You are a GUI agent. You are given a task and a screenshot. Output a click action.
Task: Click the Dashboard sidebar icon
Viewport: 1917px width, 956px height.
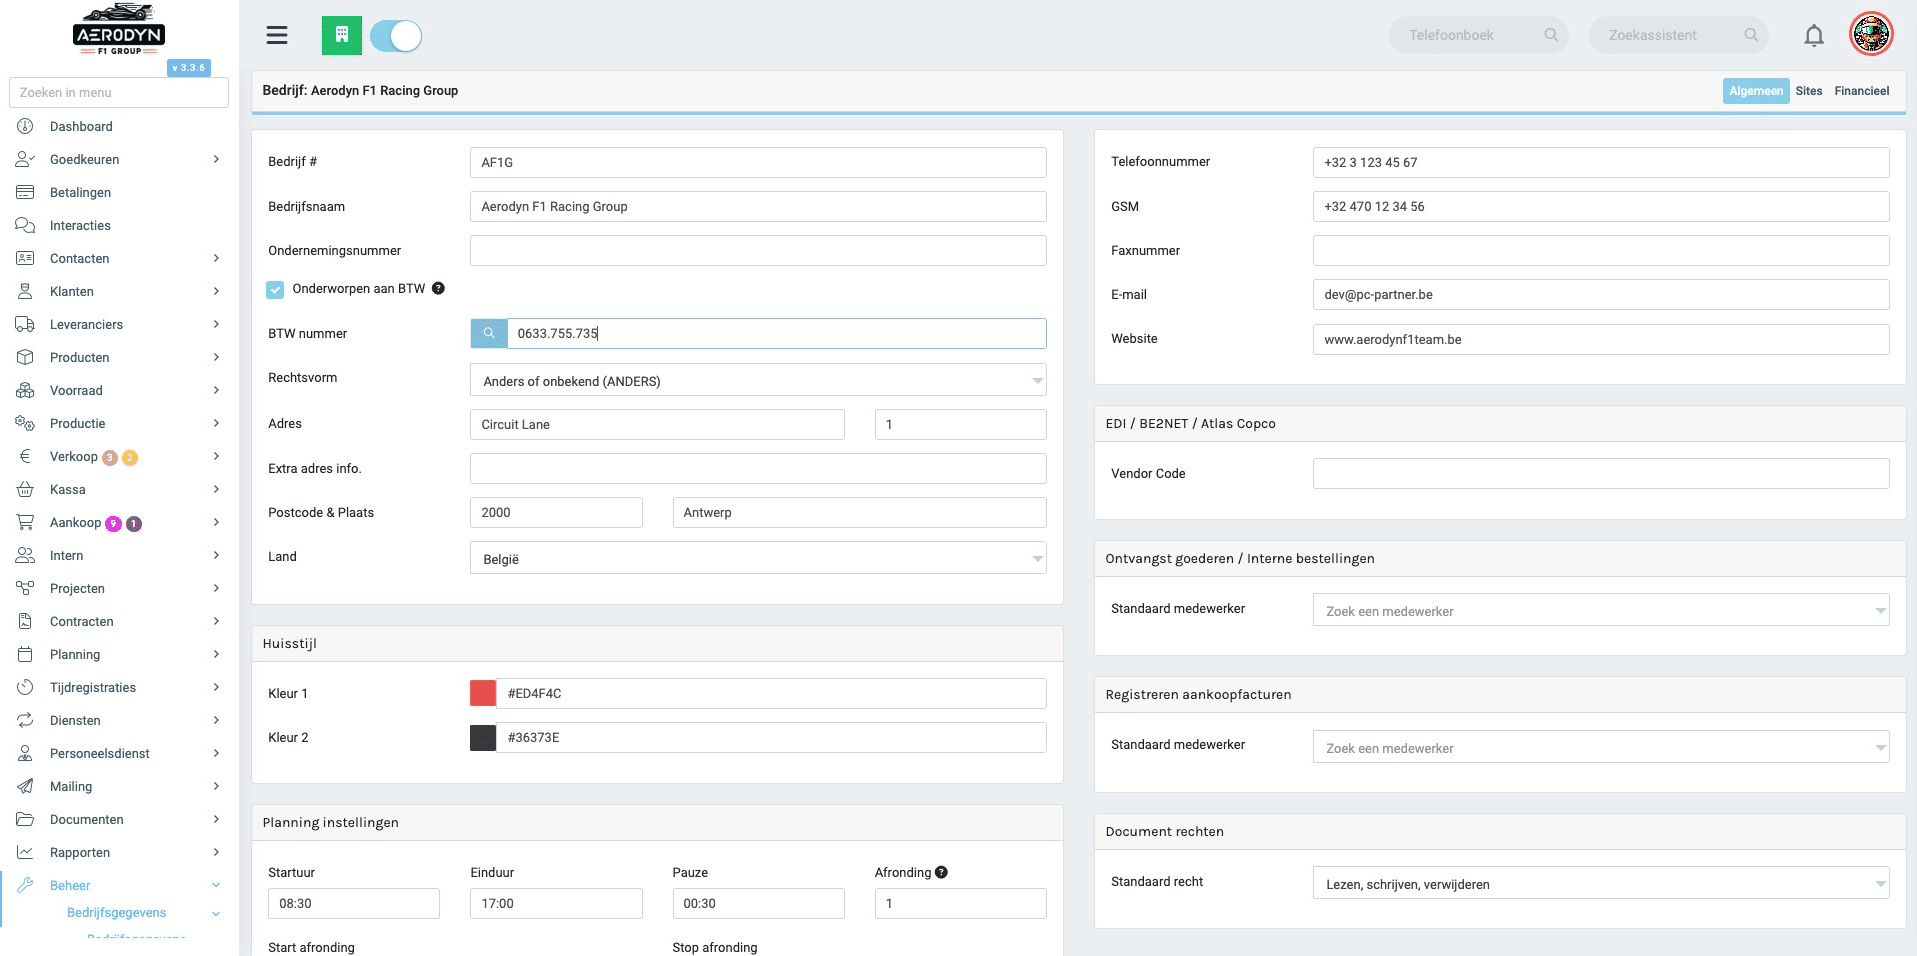(x=25, y=126)
